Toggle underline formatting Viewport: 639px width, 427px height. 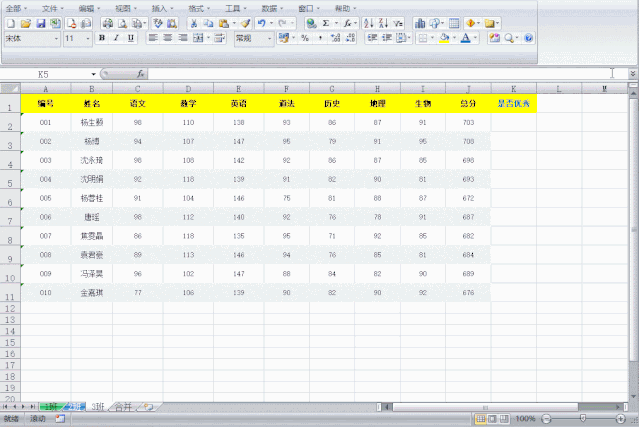coord(131,38)
